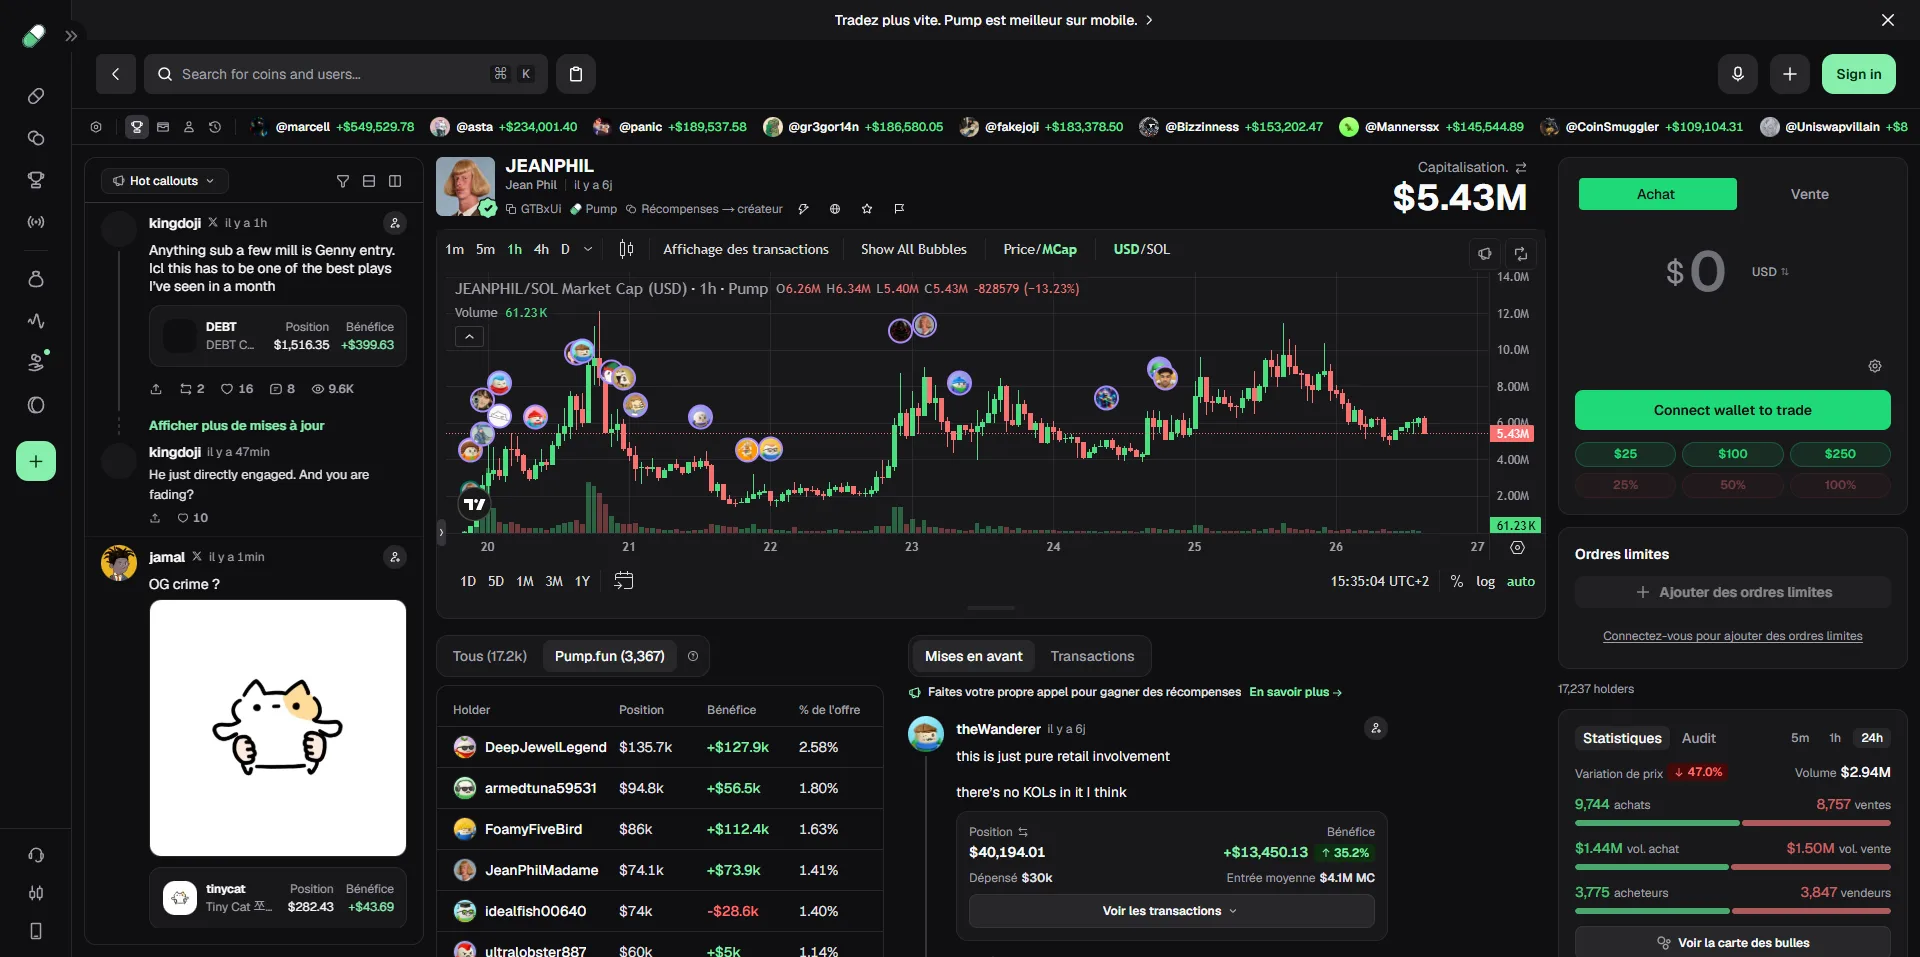
Task: Click the Sign in button
Action: tap(1859, 74)
